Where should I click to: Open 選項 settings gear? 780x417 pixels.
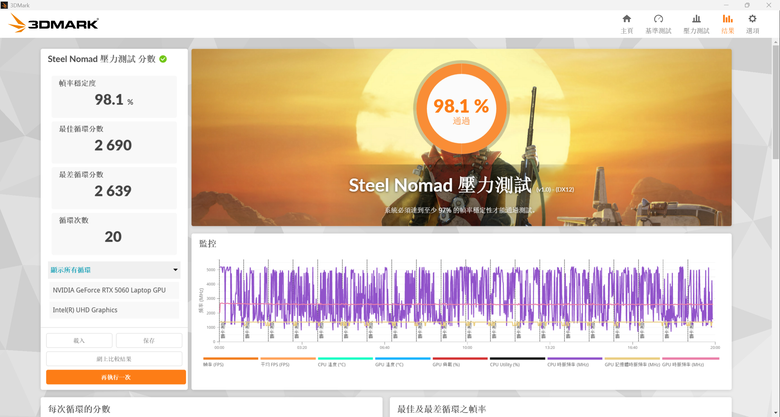(x=753, y=24)
